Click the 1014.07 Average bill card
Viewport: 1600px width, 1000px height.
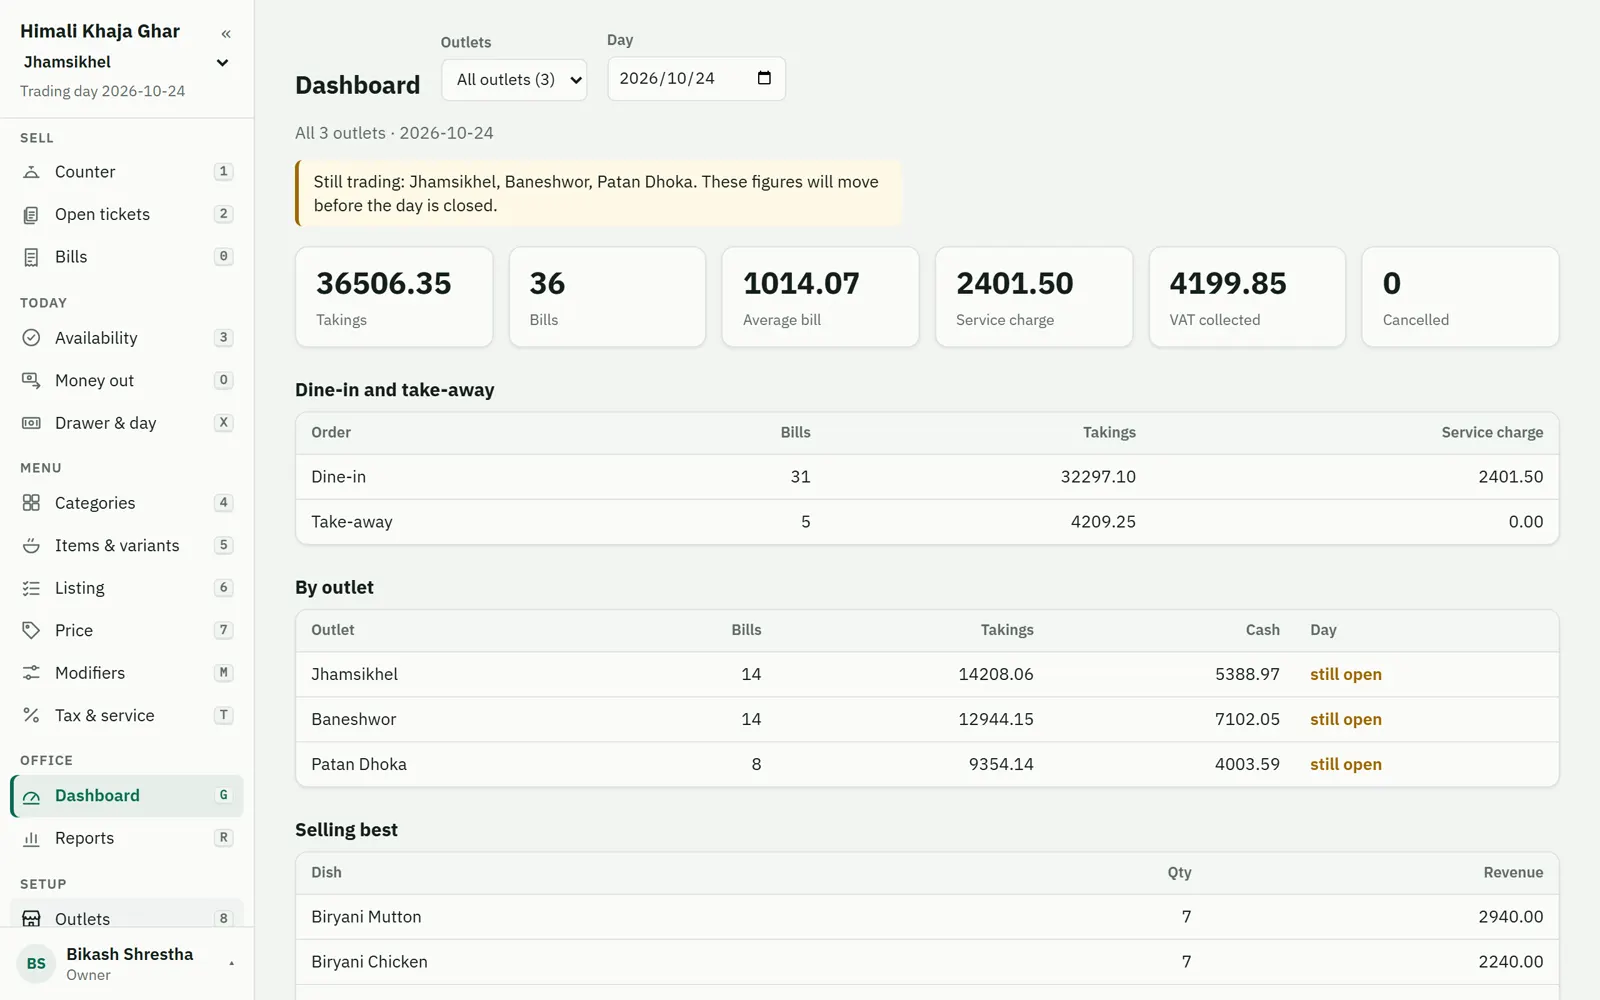point(820,297)
